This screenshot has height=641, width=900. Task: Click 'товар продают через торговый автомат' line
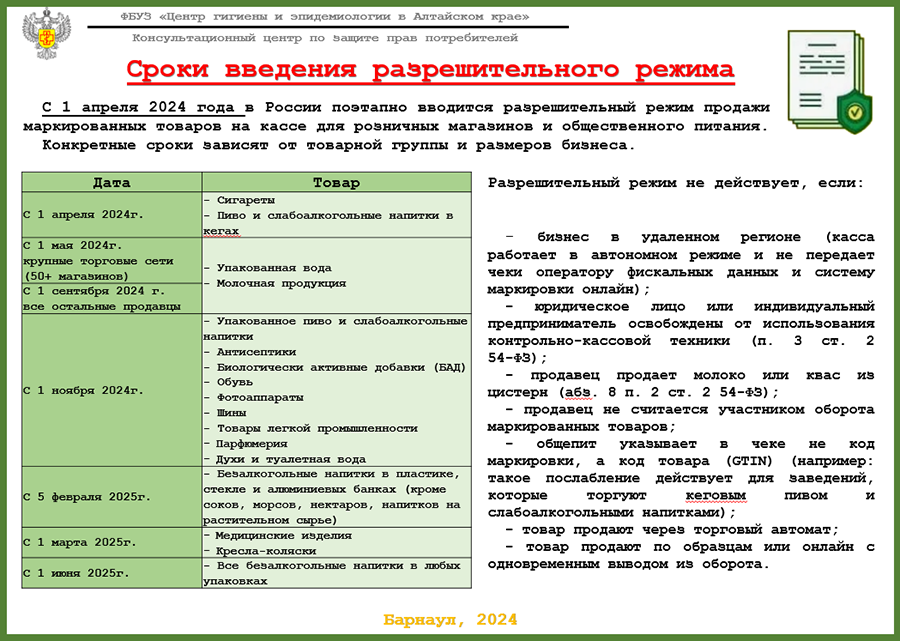pyautogui.click(x=672, y=530)
